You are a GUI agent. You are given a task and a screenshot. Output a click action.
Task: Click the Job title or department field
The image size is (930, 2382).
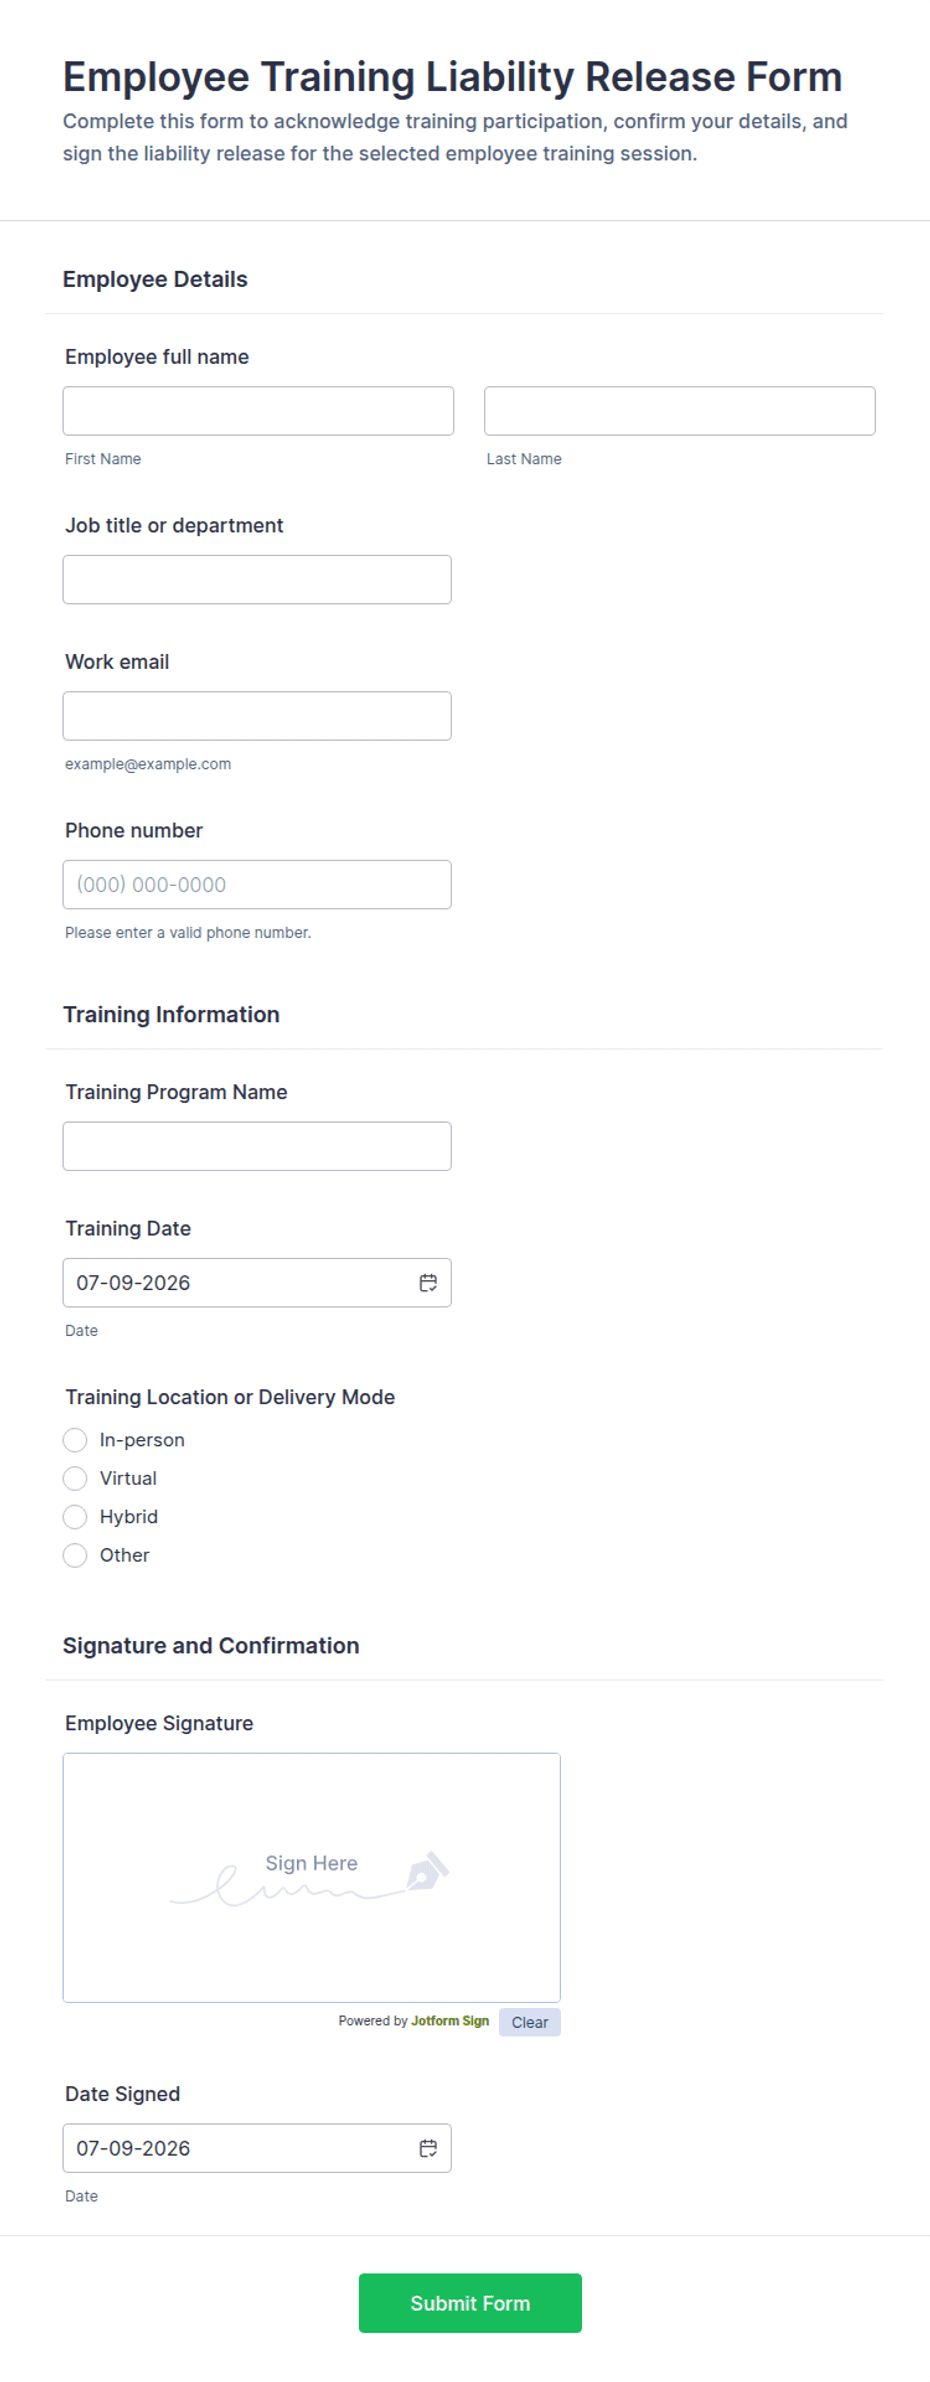[x=257, y=580]
